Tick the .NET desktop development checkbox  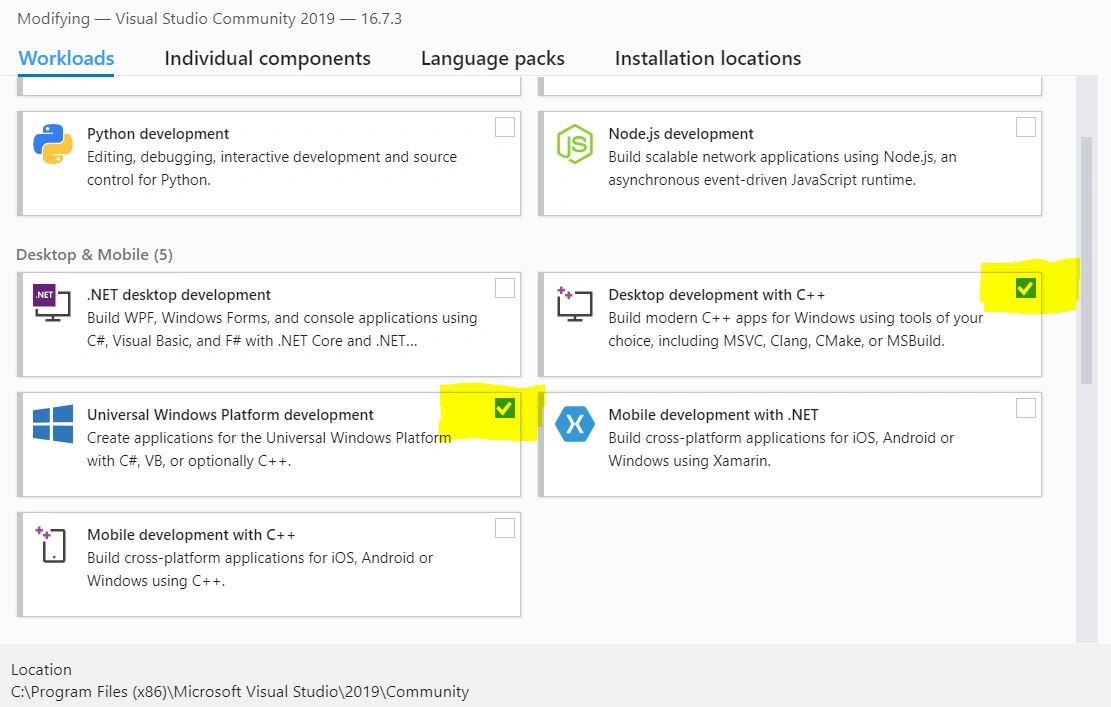[505, 289]
